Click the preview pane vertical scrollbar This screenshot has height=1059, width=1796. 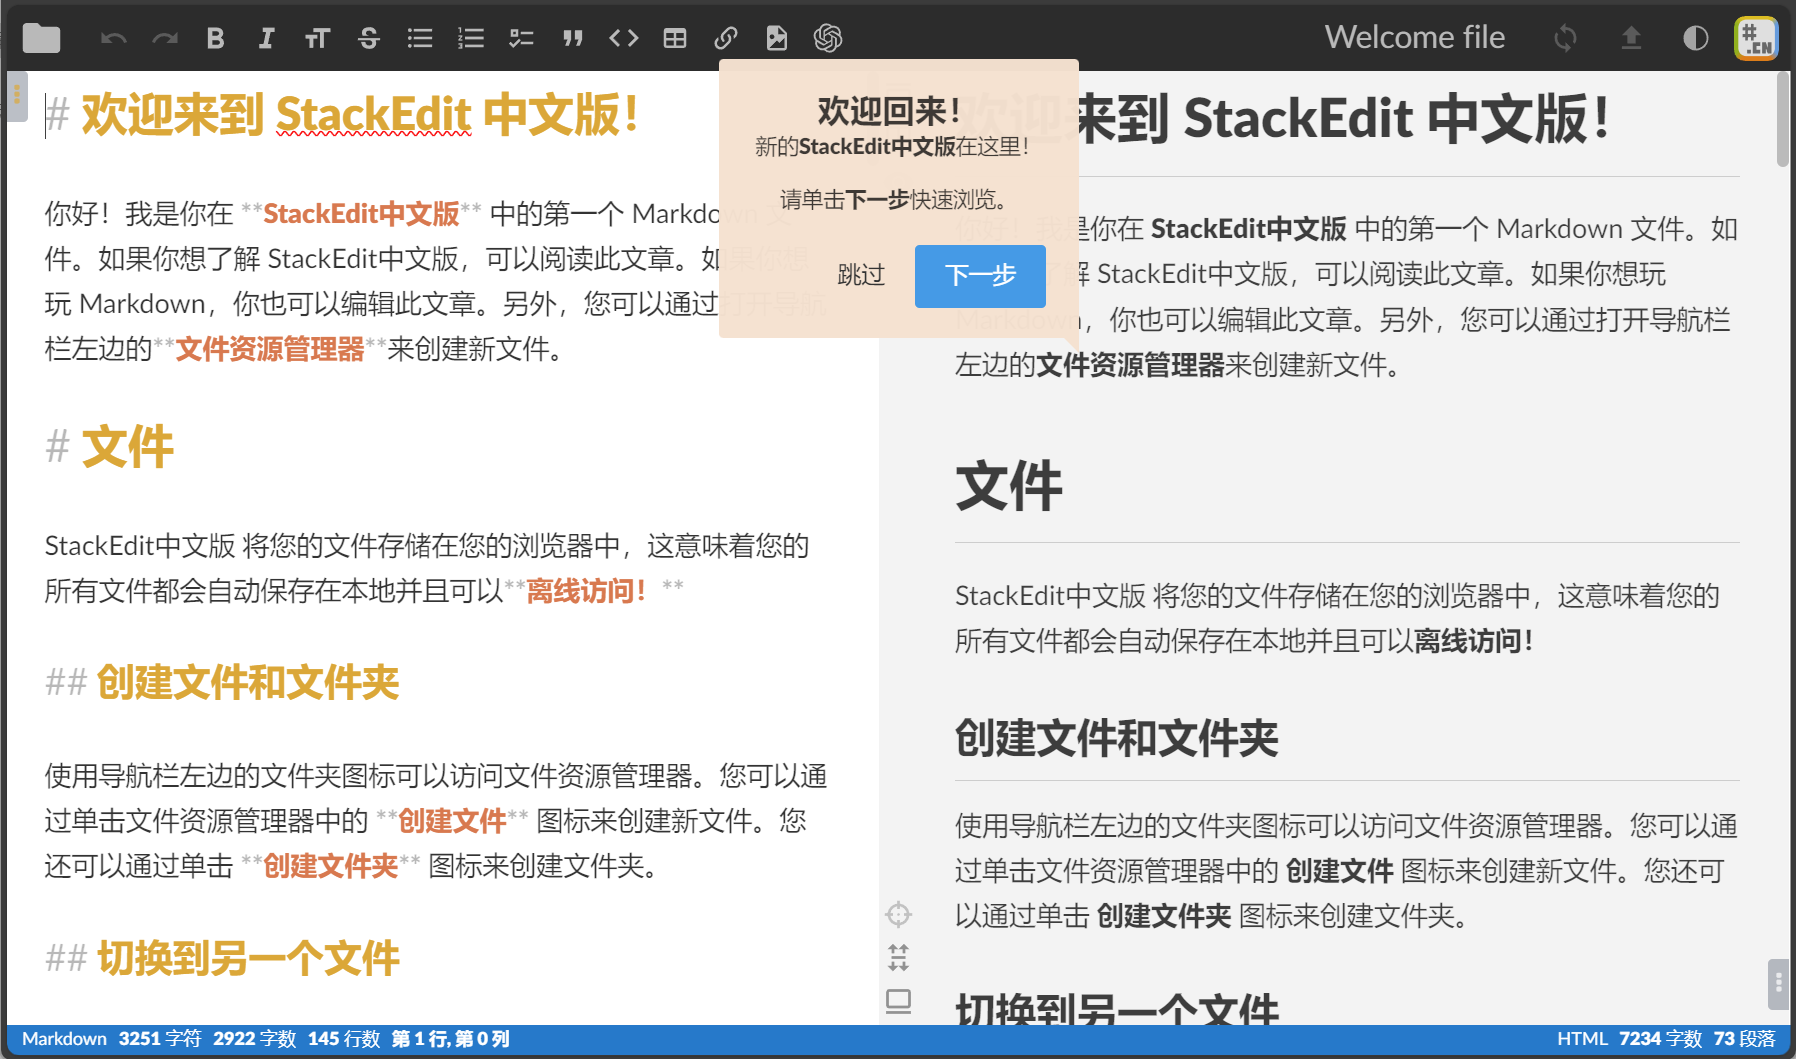click(1782, 119)
